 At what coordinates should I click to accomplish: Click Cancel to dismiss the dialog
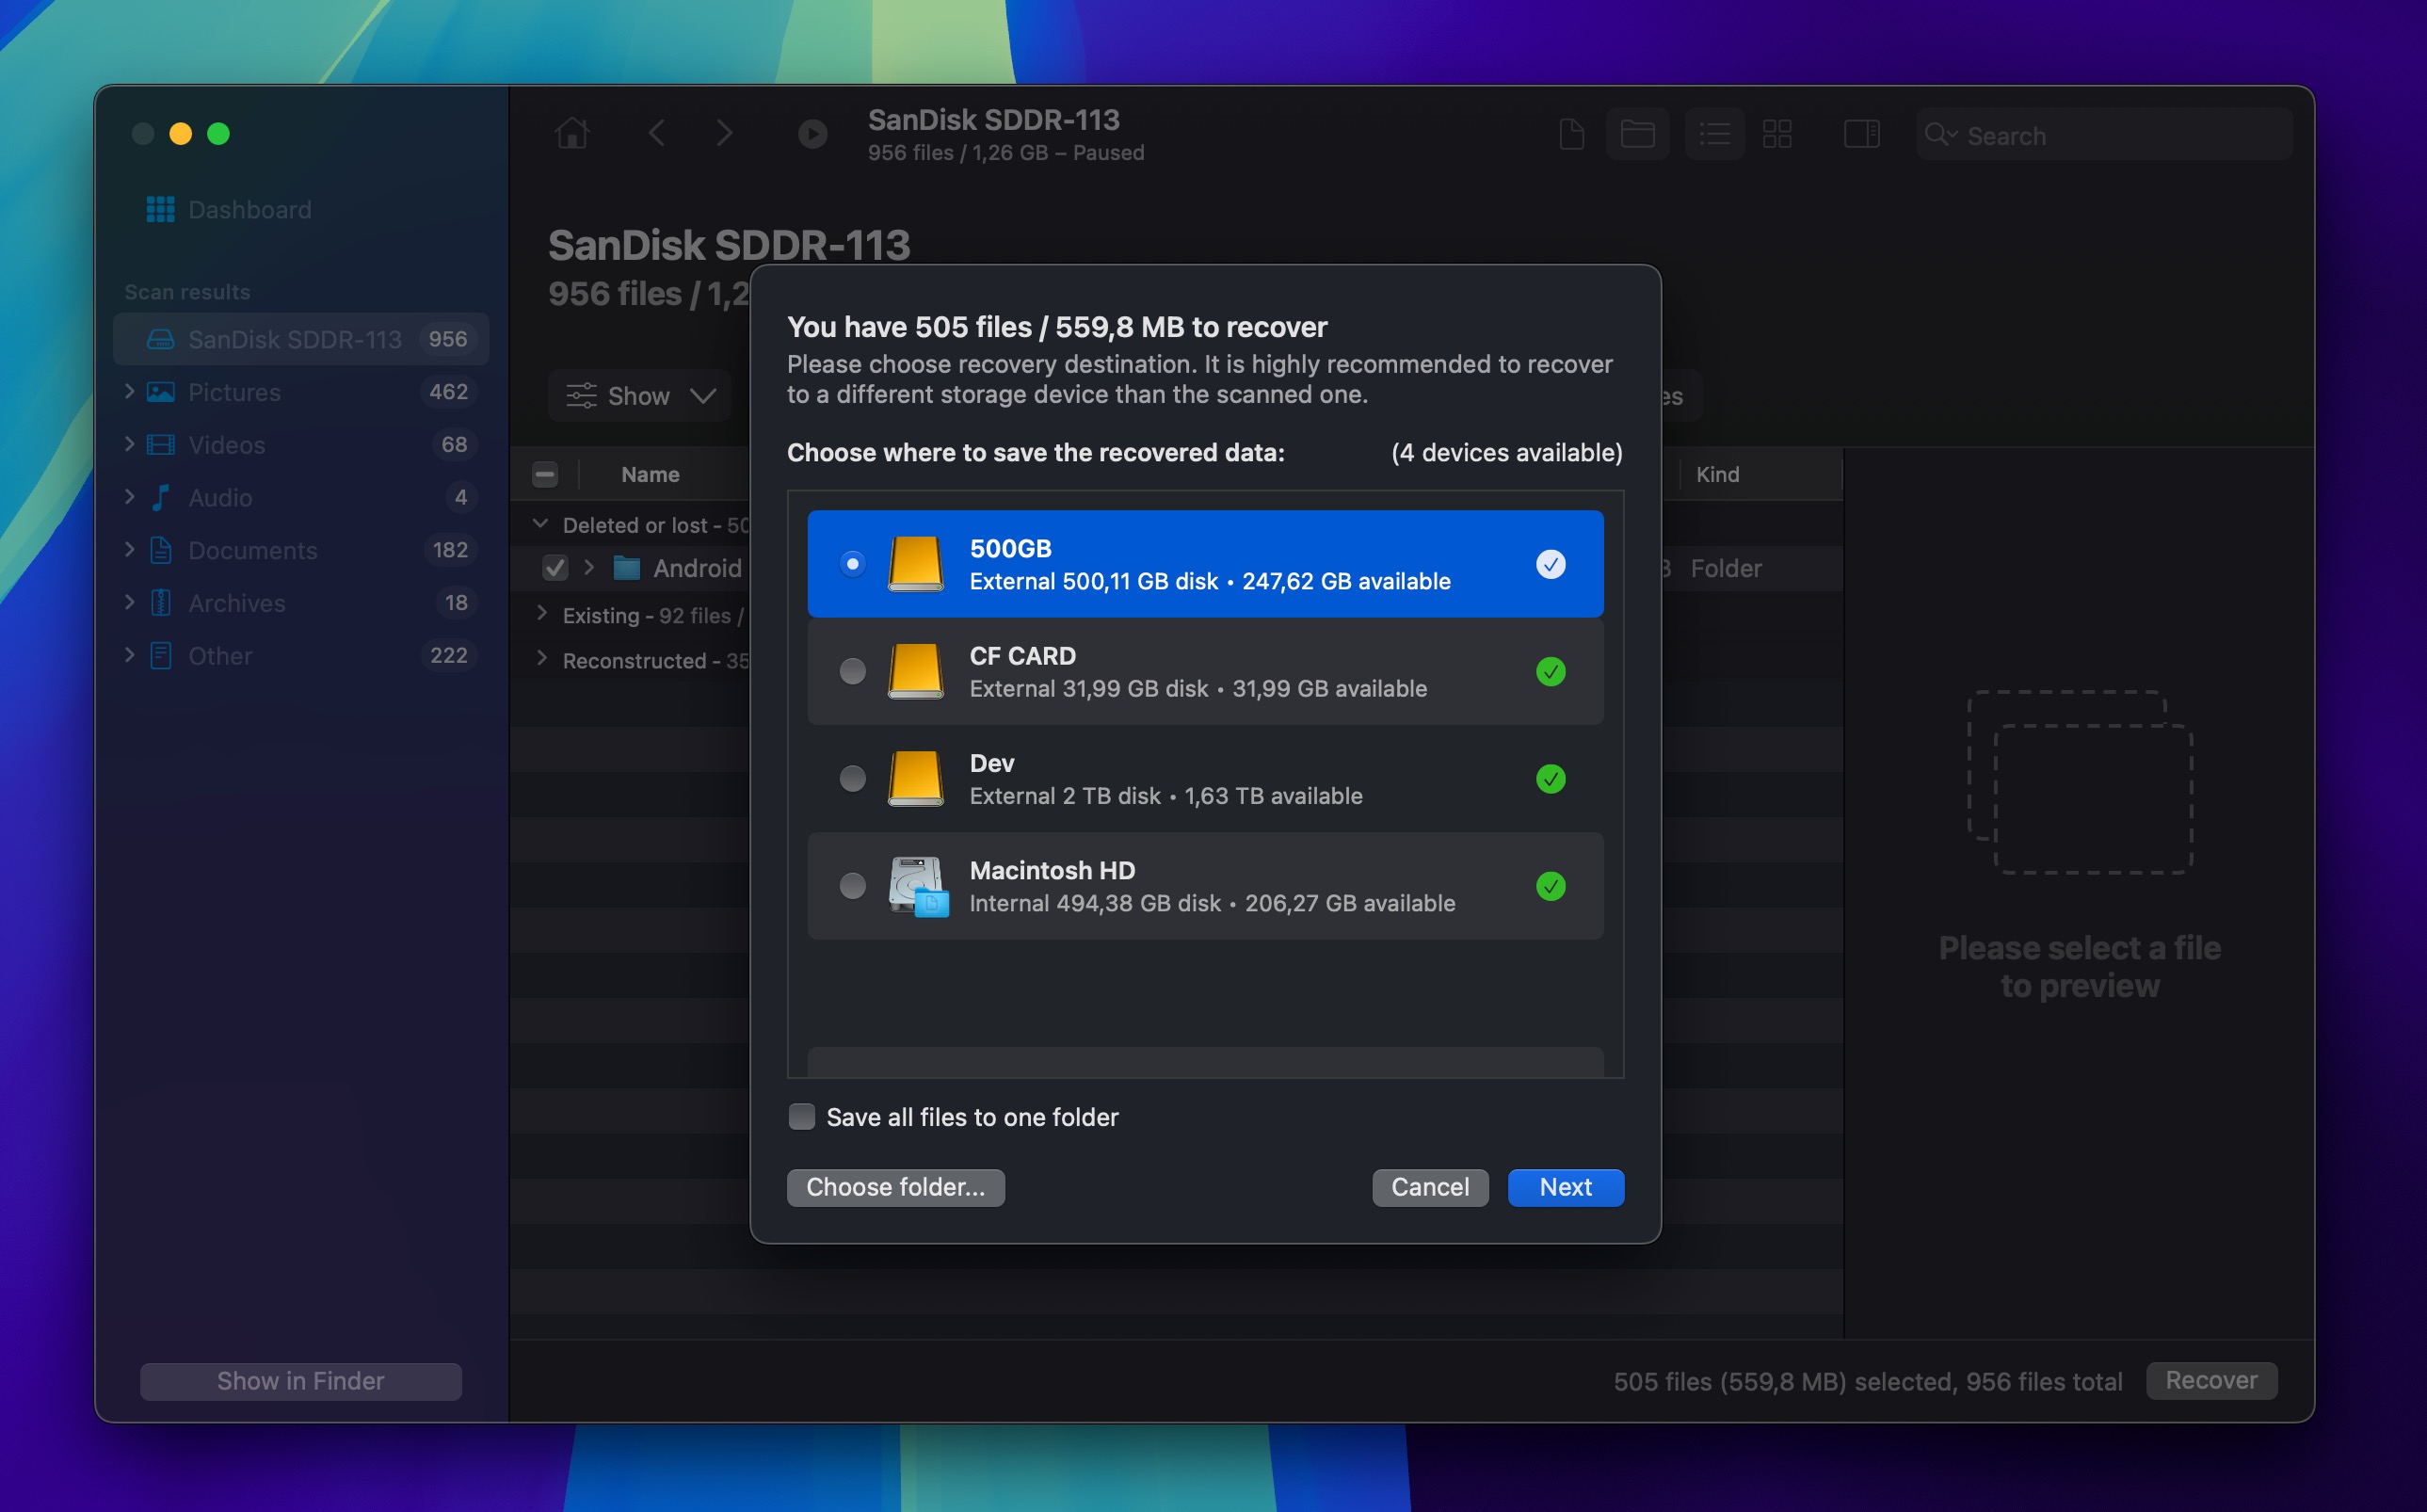pos(1429,1186)
